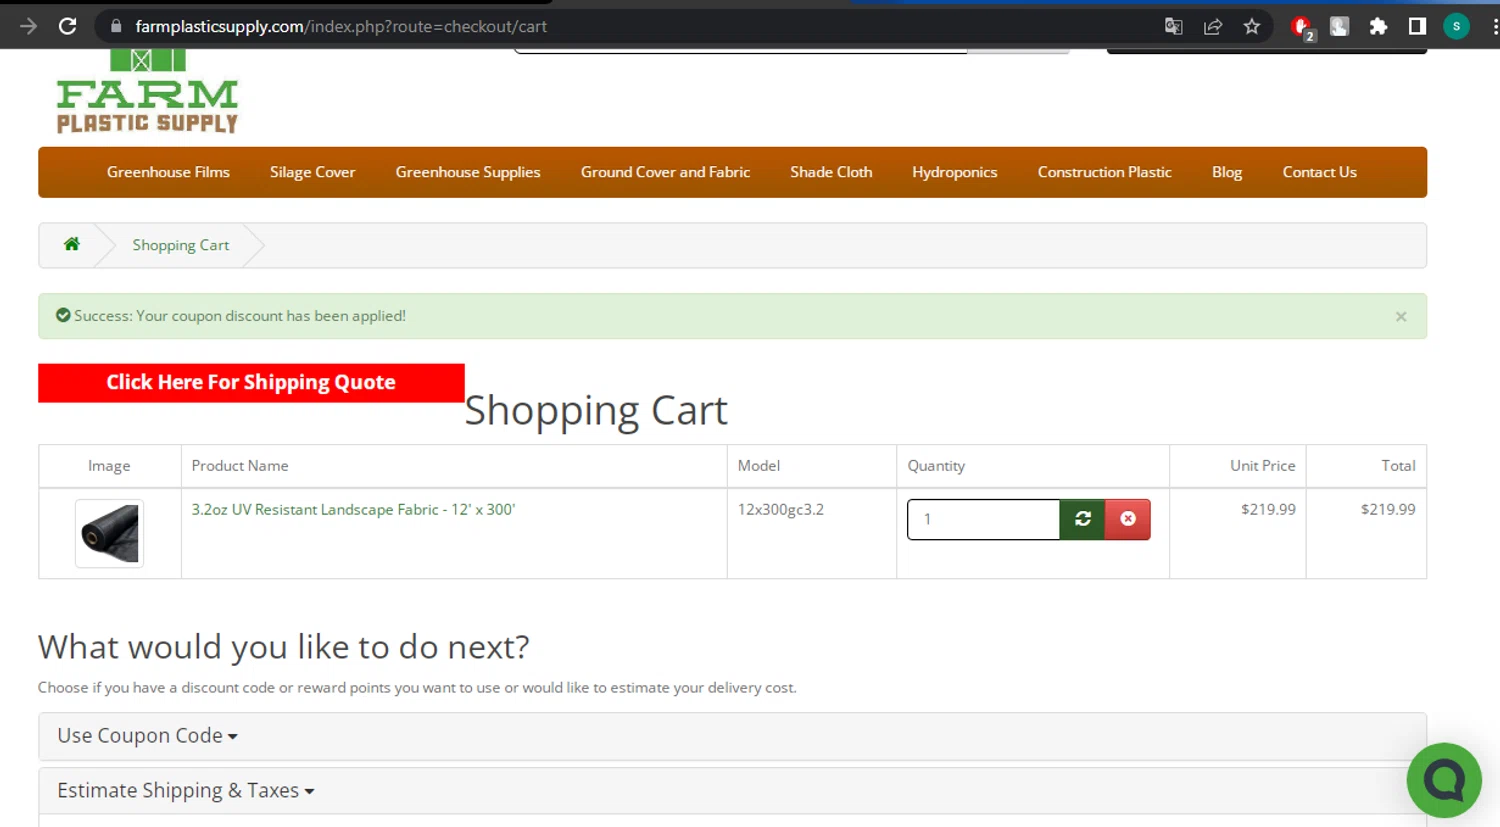This screenshot has height=827, width=1500.
Task: Open Extensions puzzle menu
Action: 1379,27
